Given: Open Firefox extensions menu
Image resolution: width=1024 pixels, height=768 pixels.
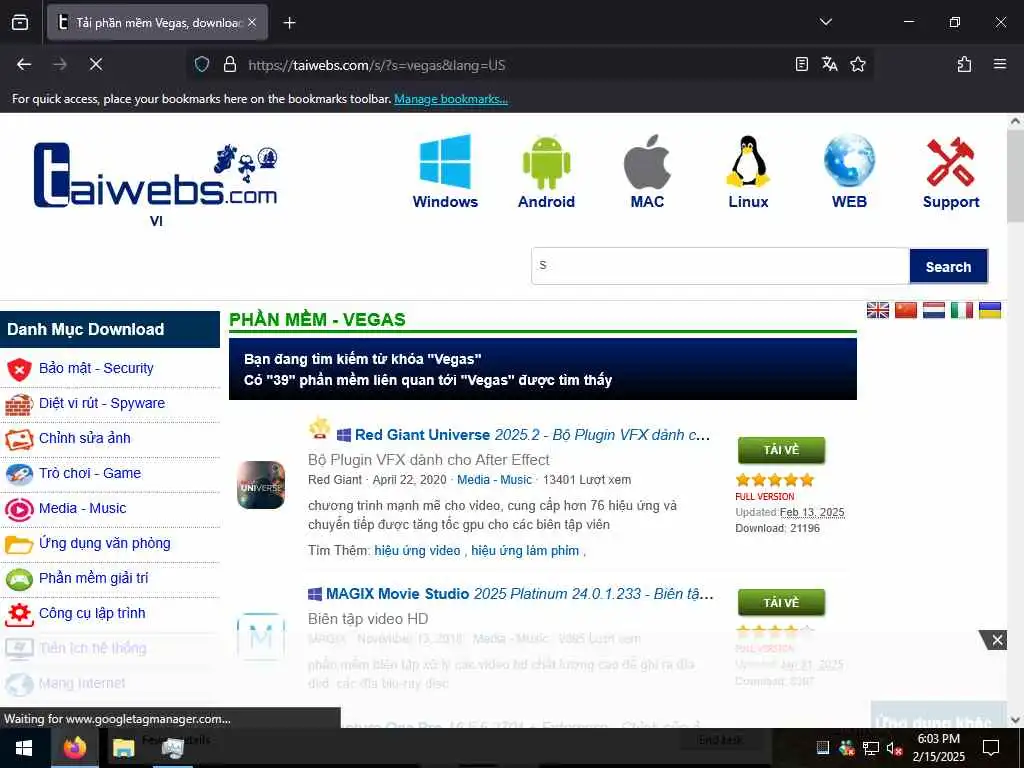Looking at the screenshot, I should (x=965, y=64).
